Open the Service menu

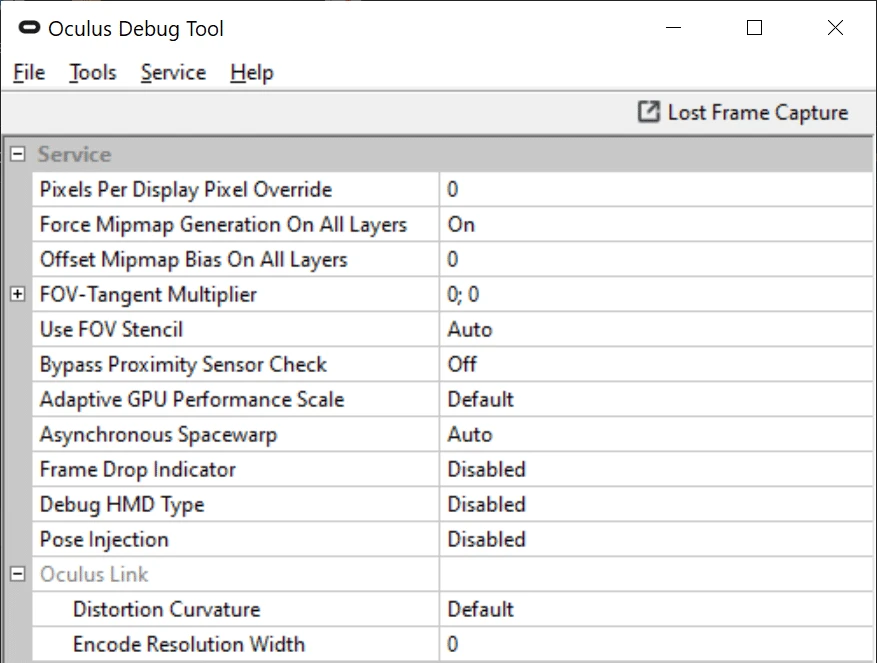coord(173,73)
